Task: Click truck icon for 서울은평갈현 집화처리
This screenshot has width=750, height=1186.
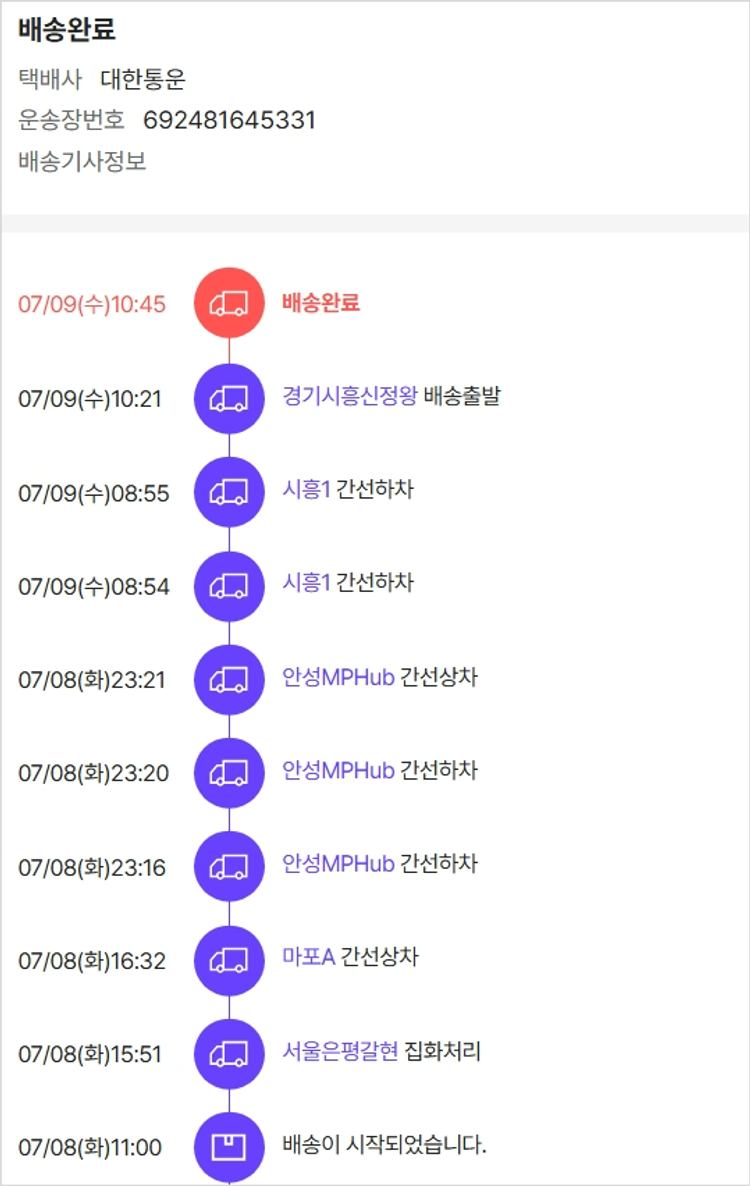Action: click(229, 1054)
